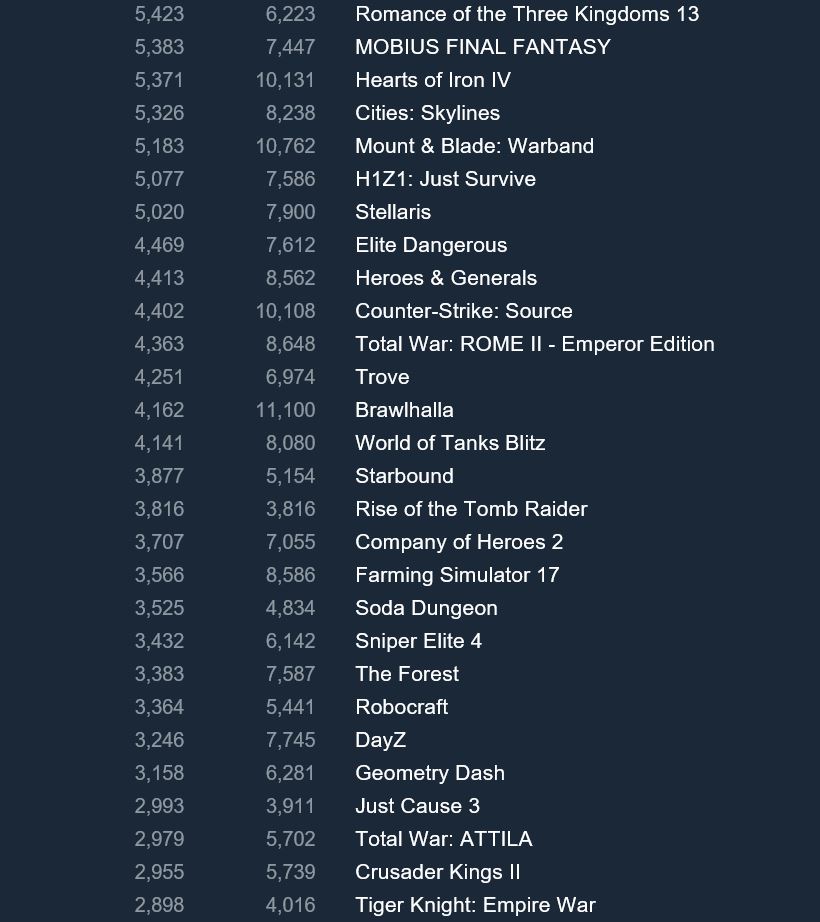
Task: Select the Brawlhalla entry
Action: point(404,410)
